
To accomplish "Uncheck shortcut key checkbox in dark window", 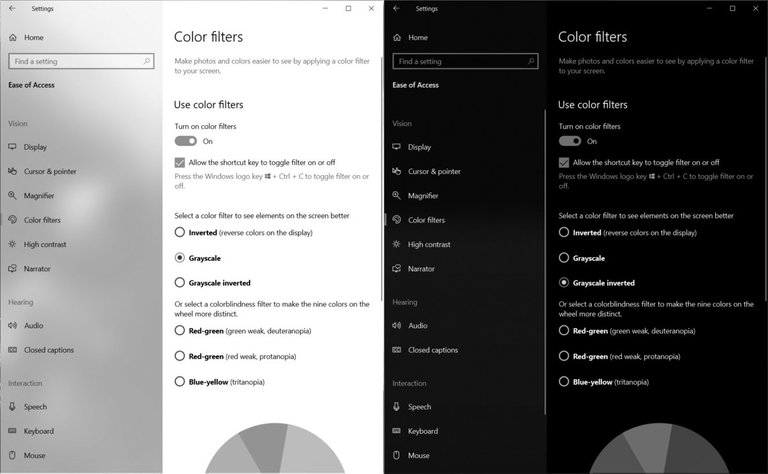I will click(x=564, y=162).
